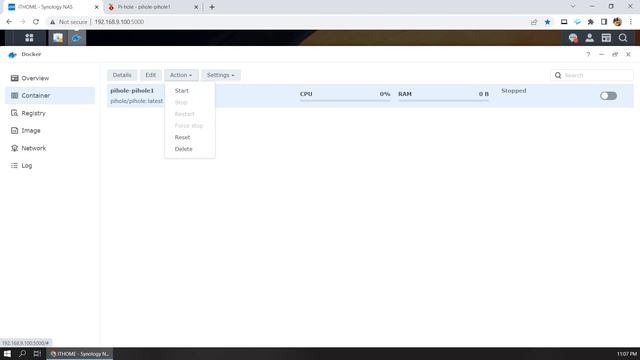Viewport: 640px width, 360px height.
Task: Bookmark this page with the star icon
Action: coord(547,22)
